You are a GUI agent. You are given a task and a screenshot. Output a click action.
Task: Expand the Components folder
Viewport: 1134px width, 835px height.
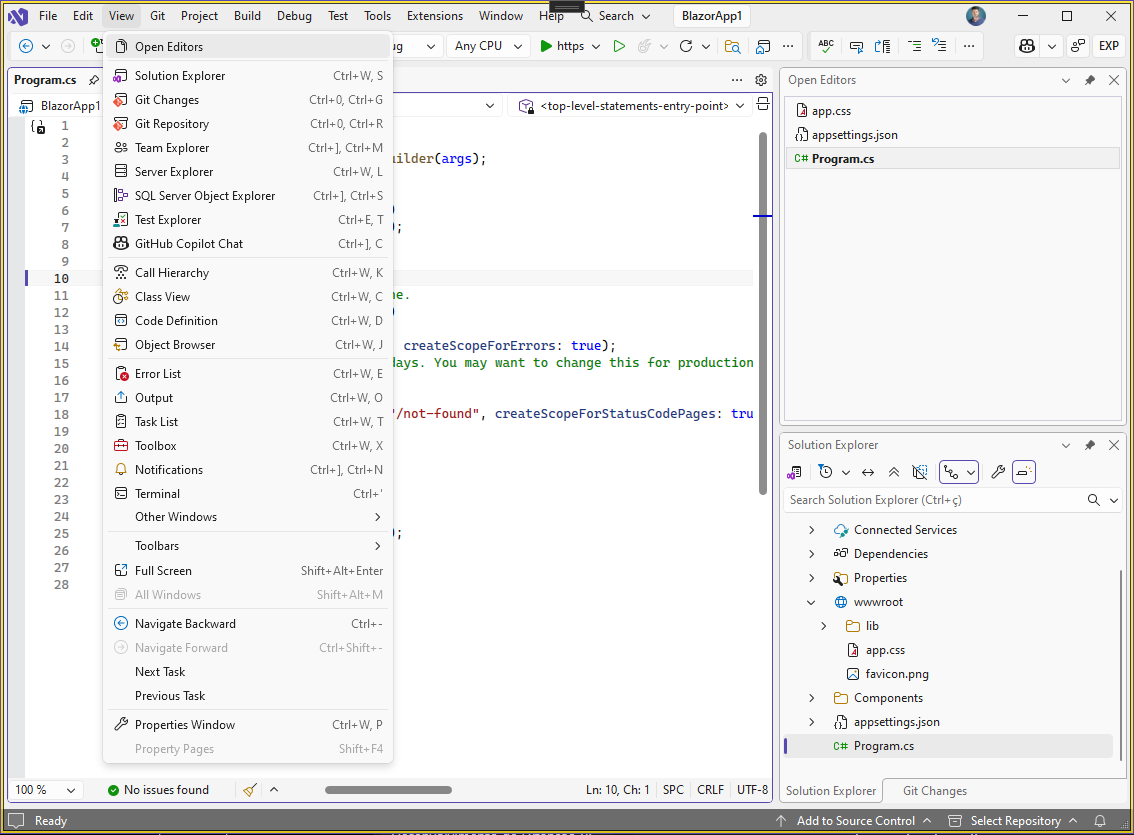tap(811, 698)
